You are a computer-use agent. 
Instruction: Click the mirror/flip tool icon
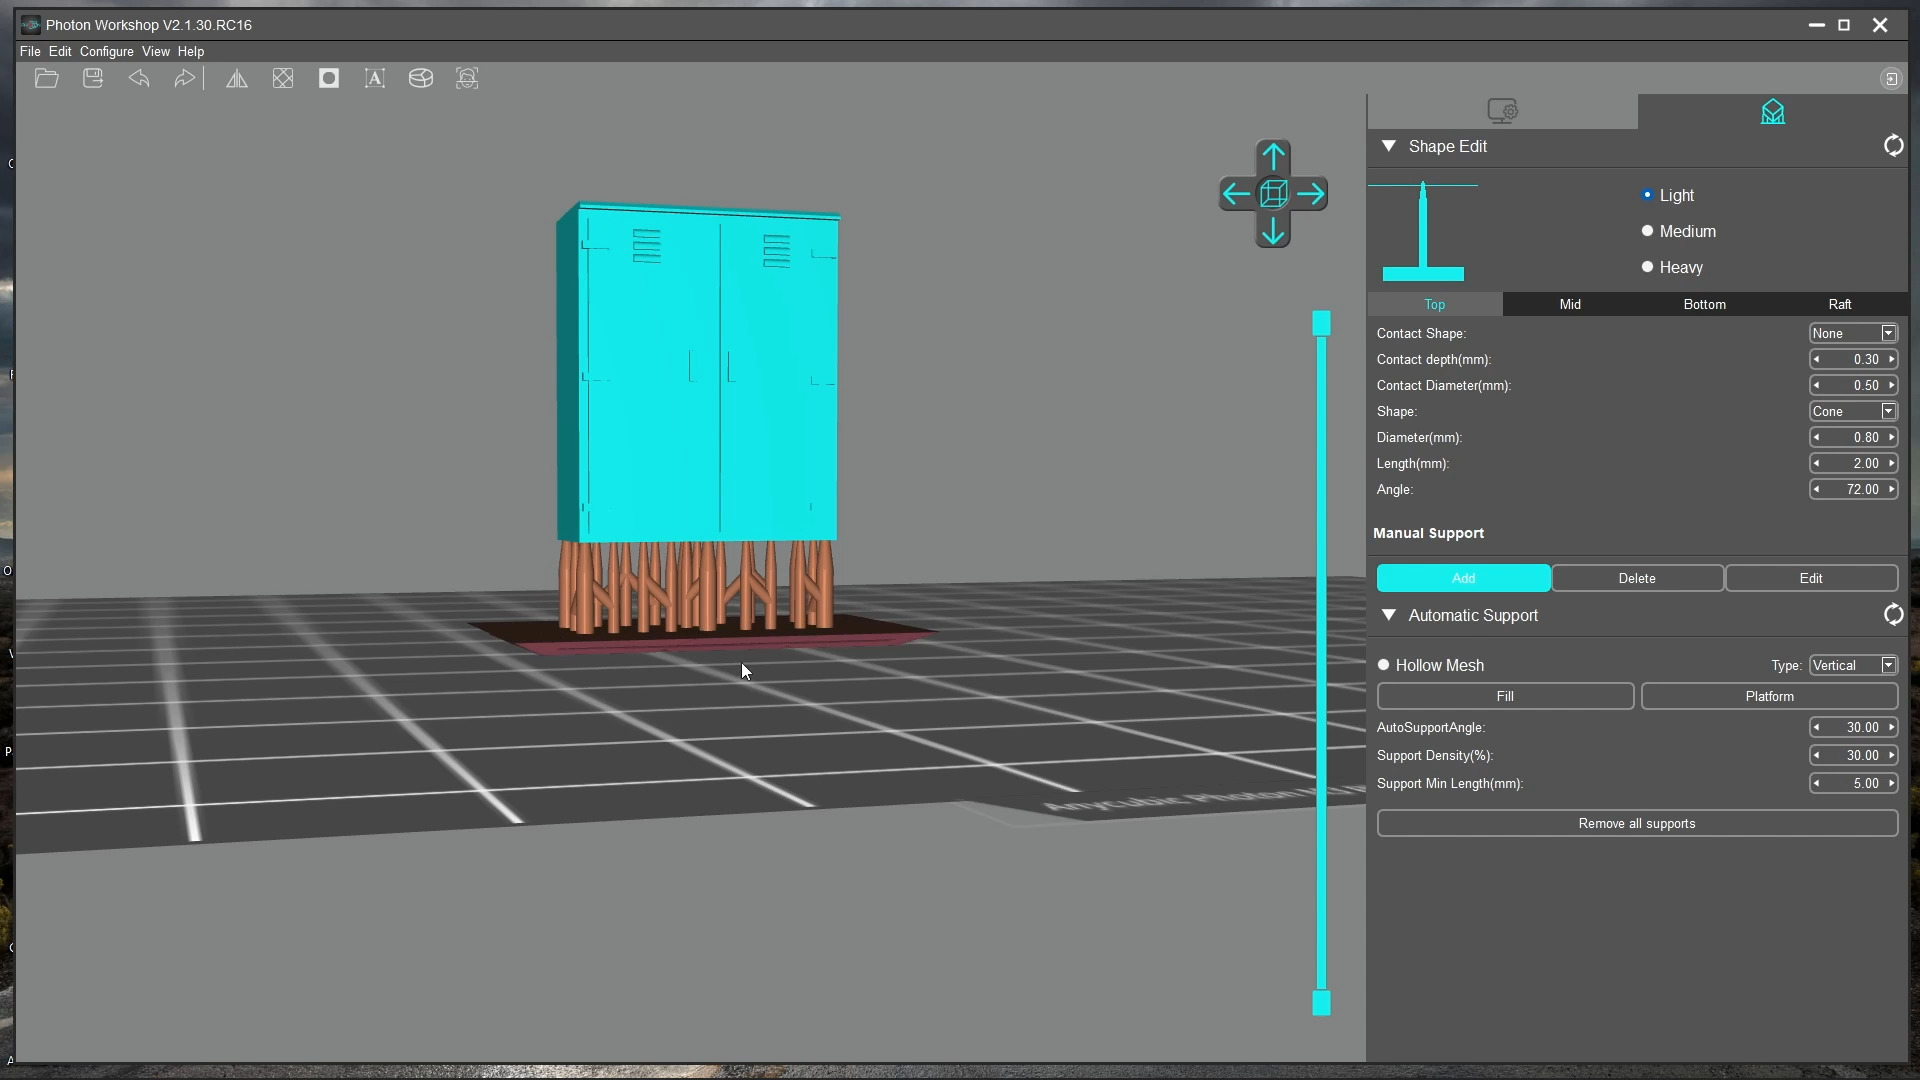point(236,78)
